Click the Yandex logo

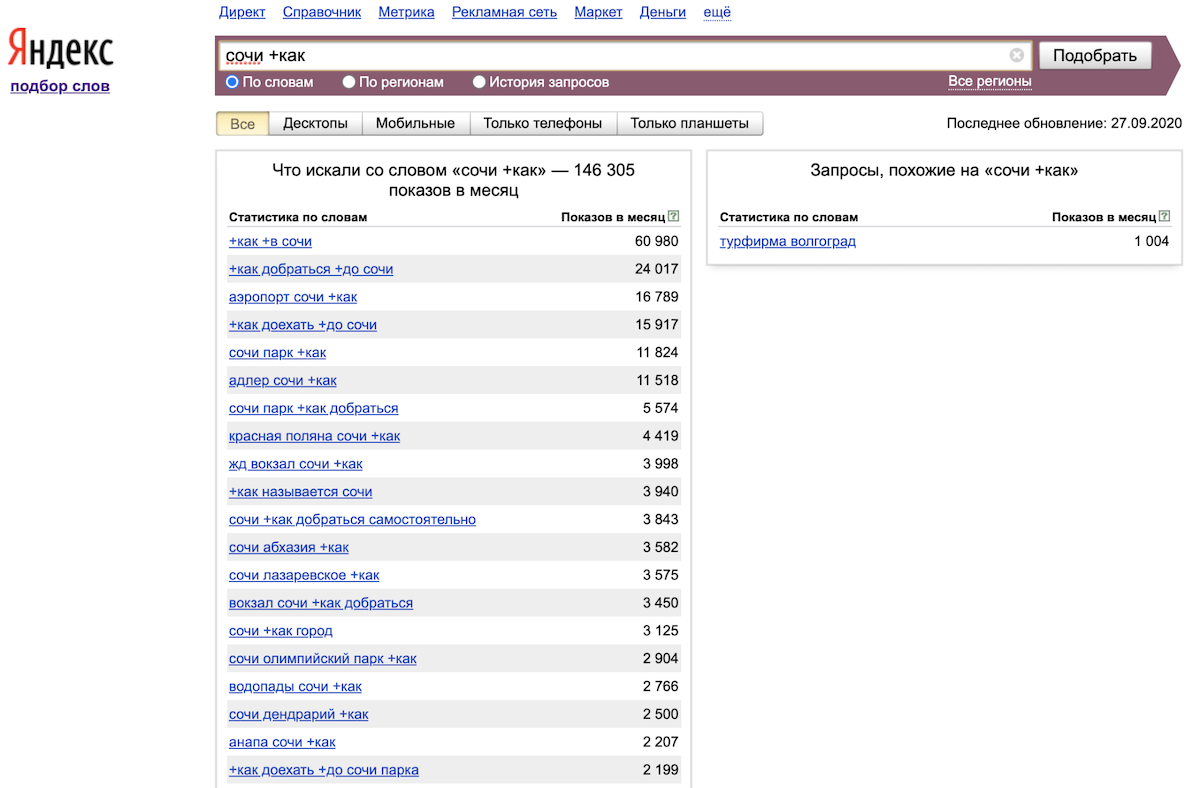click(x=60, y=48)
